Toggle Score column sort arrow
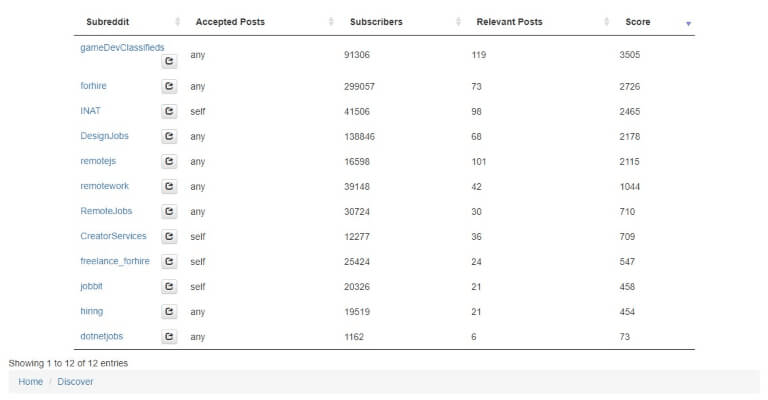768x400 pixels. coord(688,24)
